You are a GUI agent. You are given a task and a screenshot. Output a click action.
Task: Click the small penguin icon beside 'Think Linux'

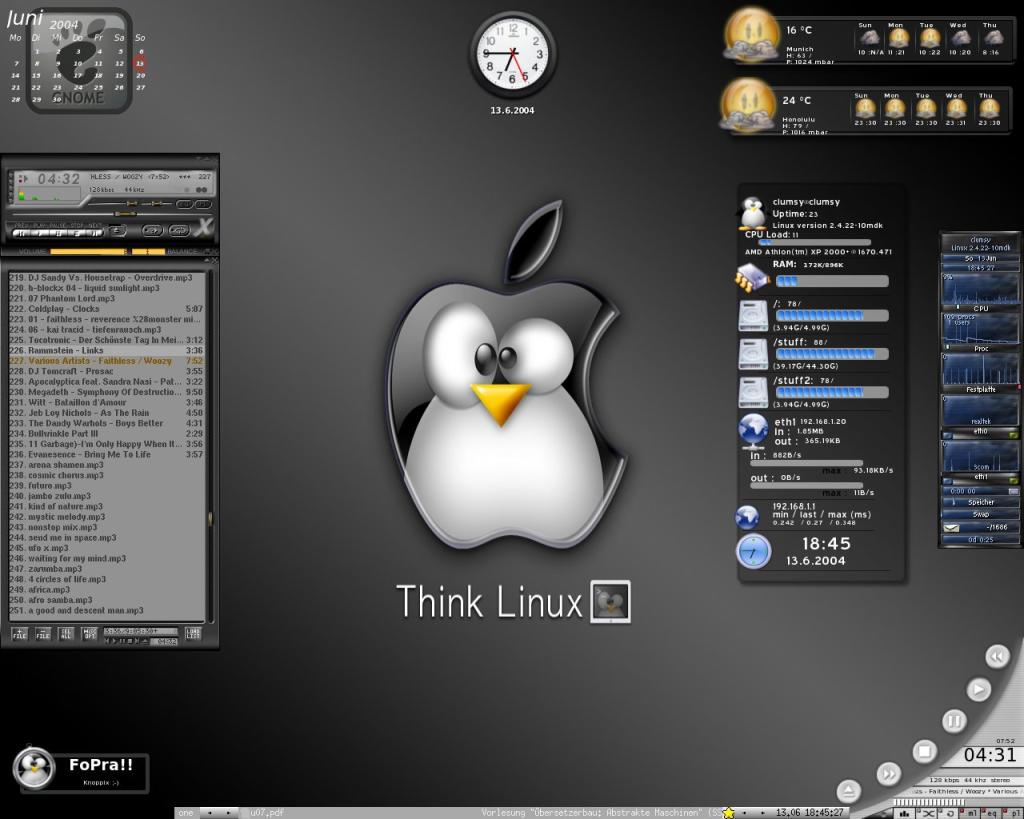pos(611,602)
